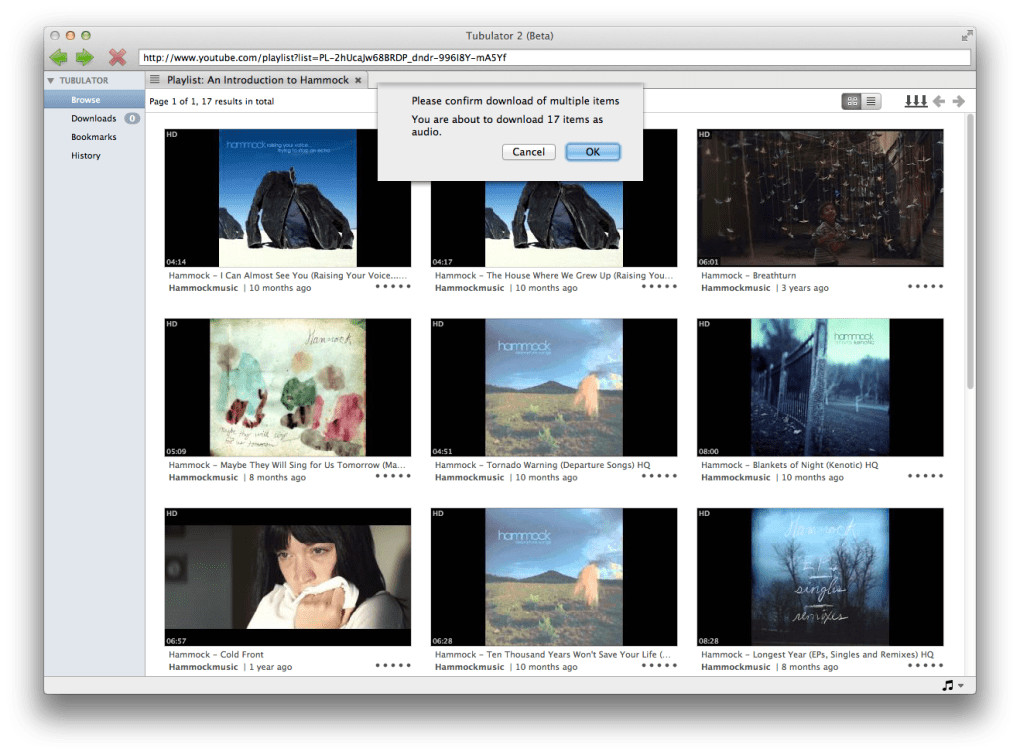This screenshot has width=1020, height=755.
Task: Open the Breathturn video thumbnail
Action: pyautogui.click(x=820, y=198)
